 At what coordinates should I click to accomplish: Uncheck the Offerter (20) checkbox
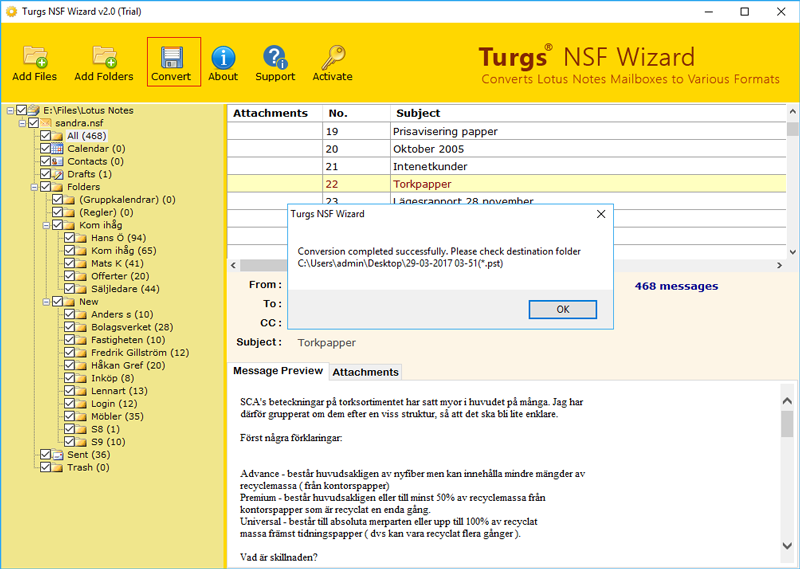[69, 276]
